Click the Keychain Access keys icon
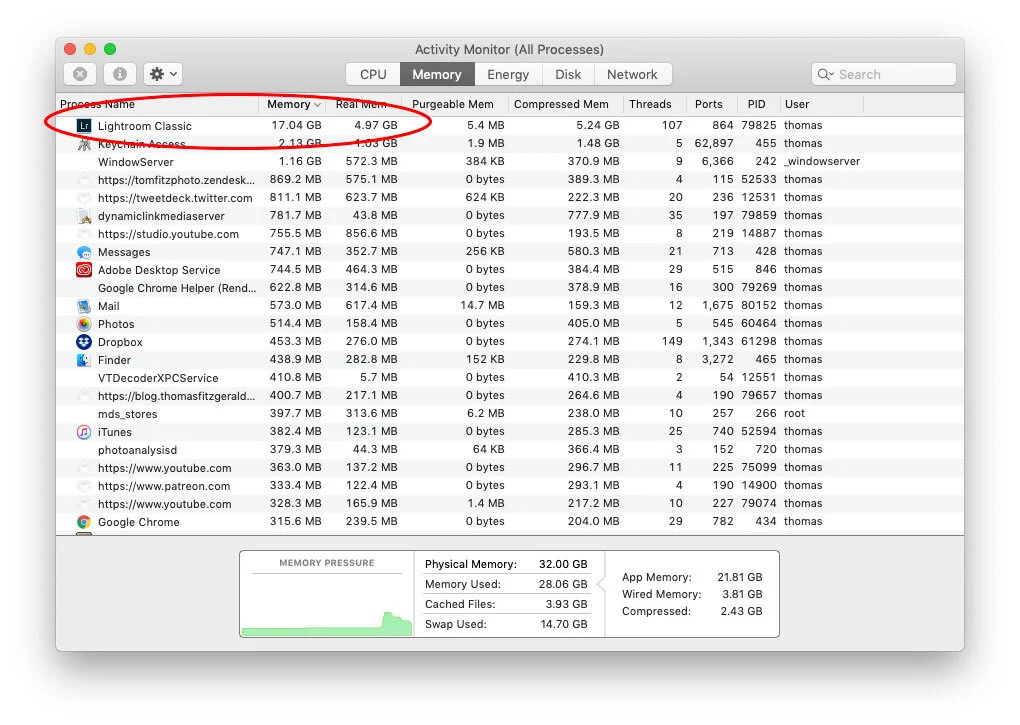Viewport: 1020px width, 725px height. (84, 144)
